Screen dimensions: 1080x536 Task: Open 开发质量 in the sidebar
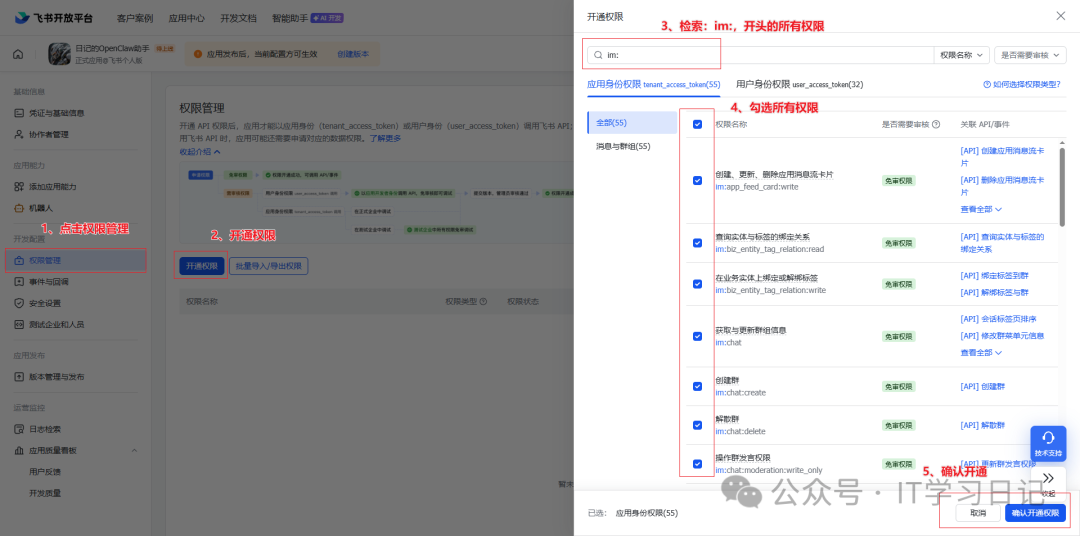click(x=45, y=493)
